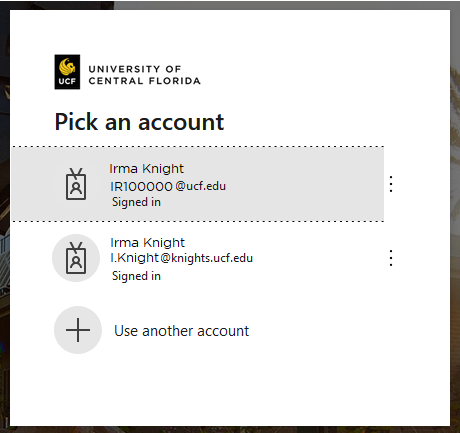460x433 pixels.
Task: Click badge icon for I.Knight@knights.ucf.edu account
Action: [76, 258]
